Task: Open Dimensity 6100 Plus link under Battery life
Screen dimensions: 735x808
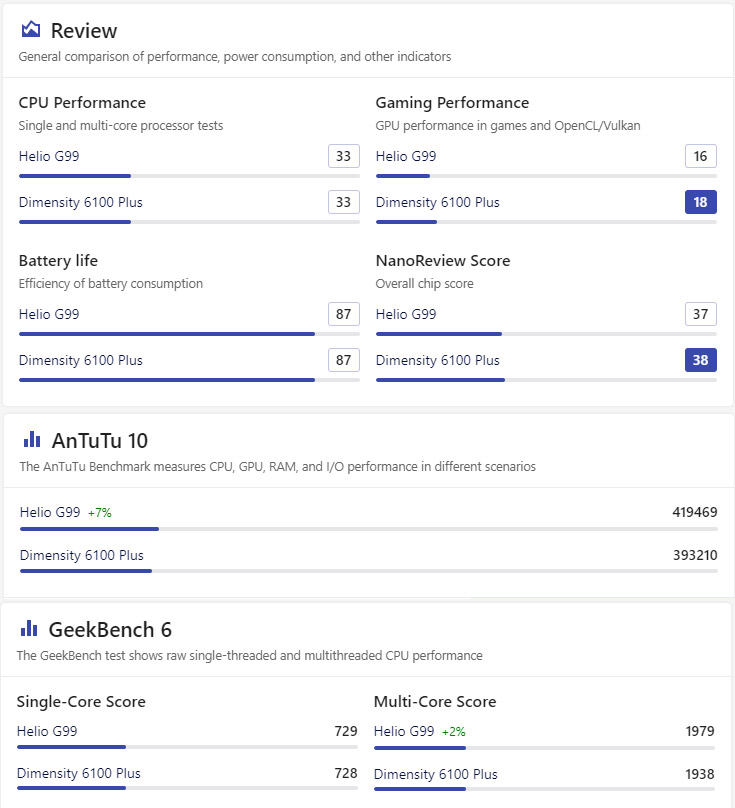Action: point(80,360)
